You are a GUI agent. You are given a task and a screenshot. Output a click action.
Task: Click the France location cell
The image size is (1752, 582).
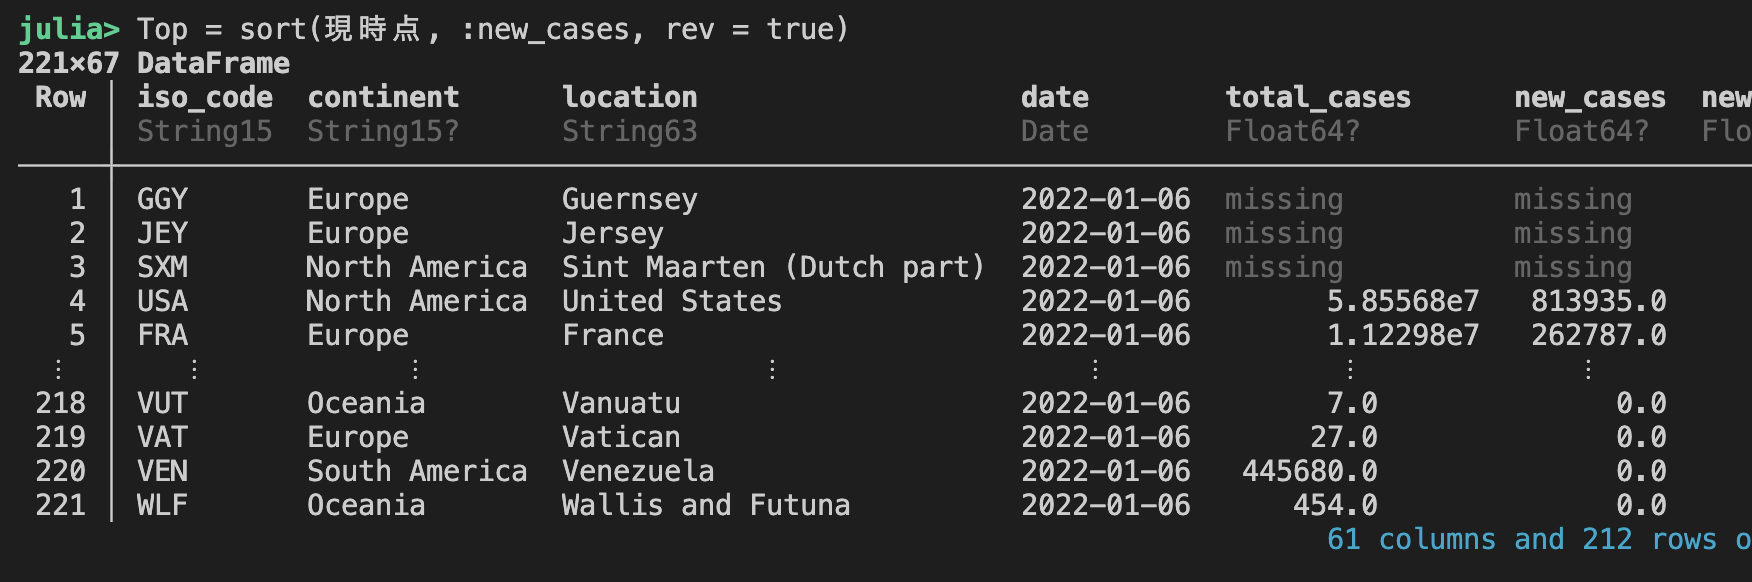[612, 335]
